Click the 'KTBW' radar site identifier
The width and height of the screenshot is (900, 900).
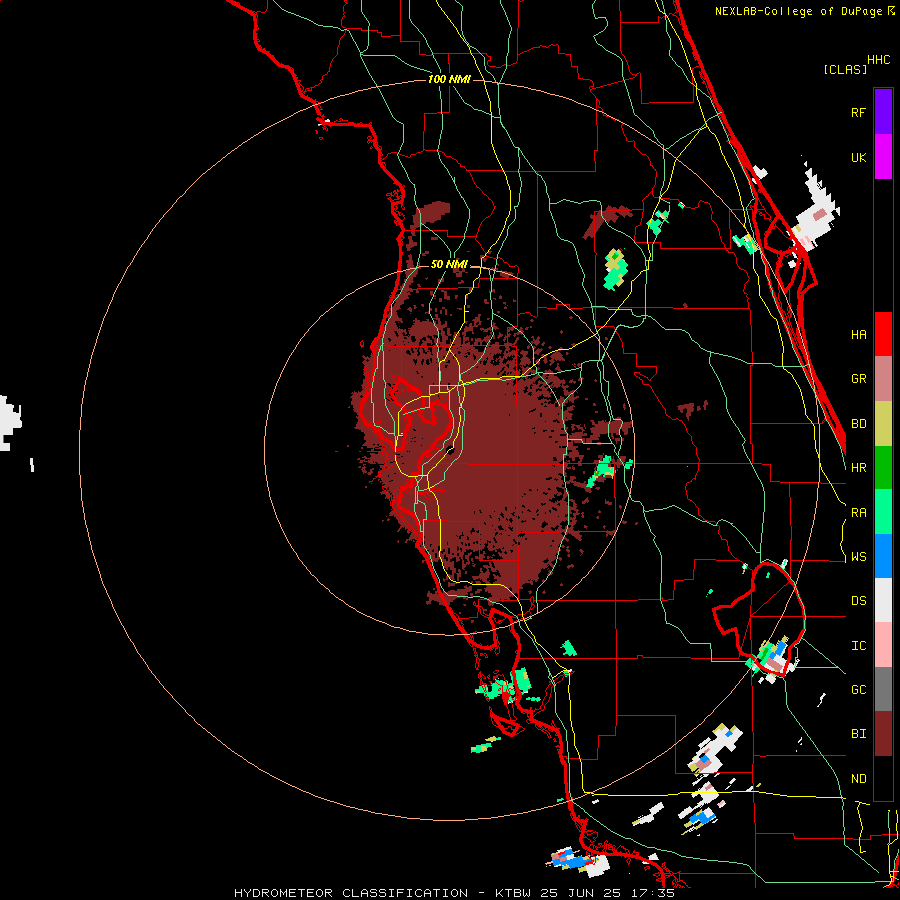[x=513, y=893]
